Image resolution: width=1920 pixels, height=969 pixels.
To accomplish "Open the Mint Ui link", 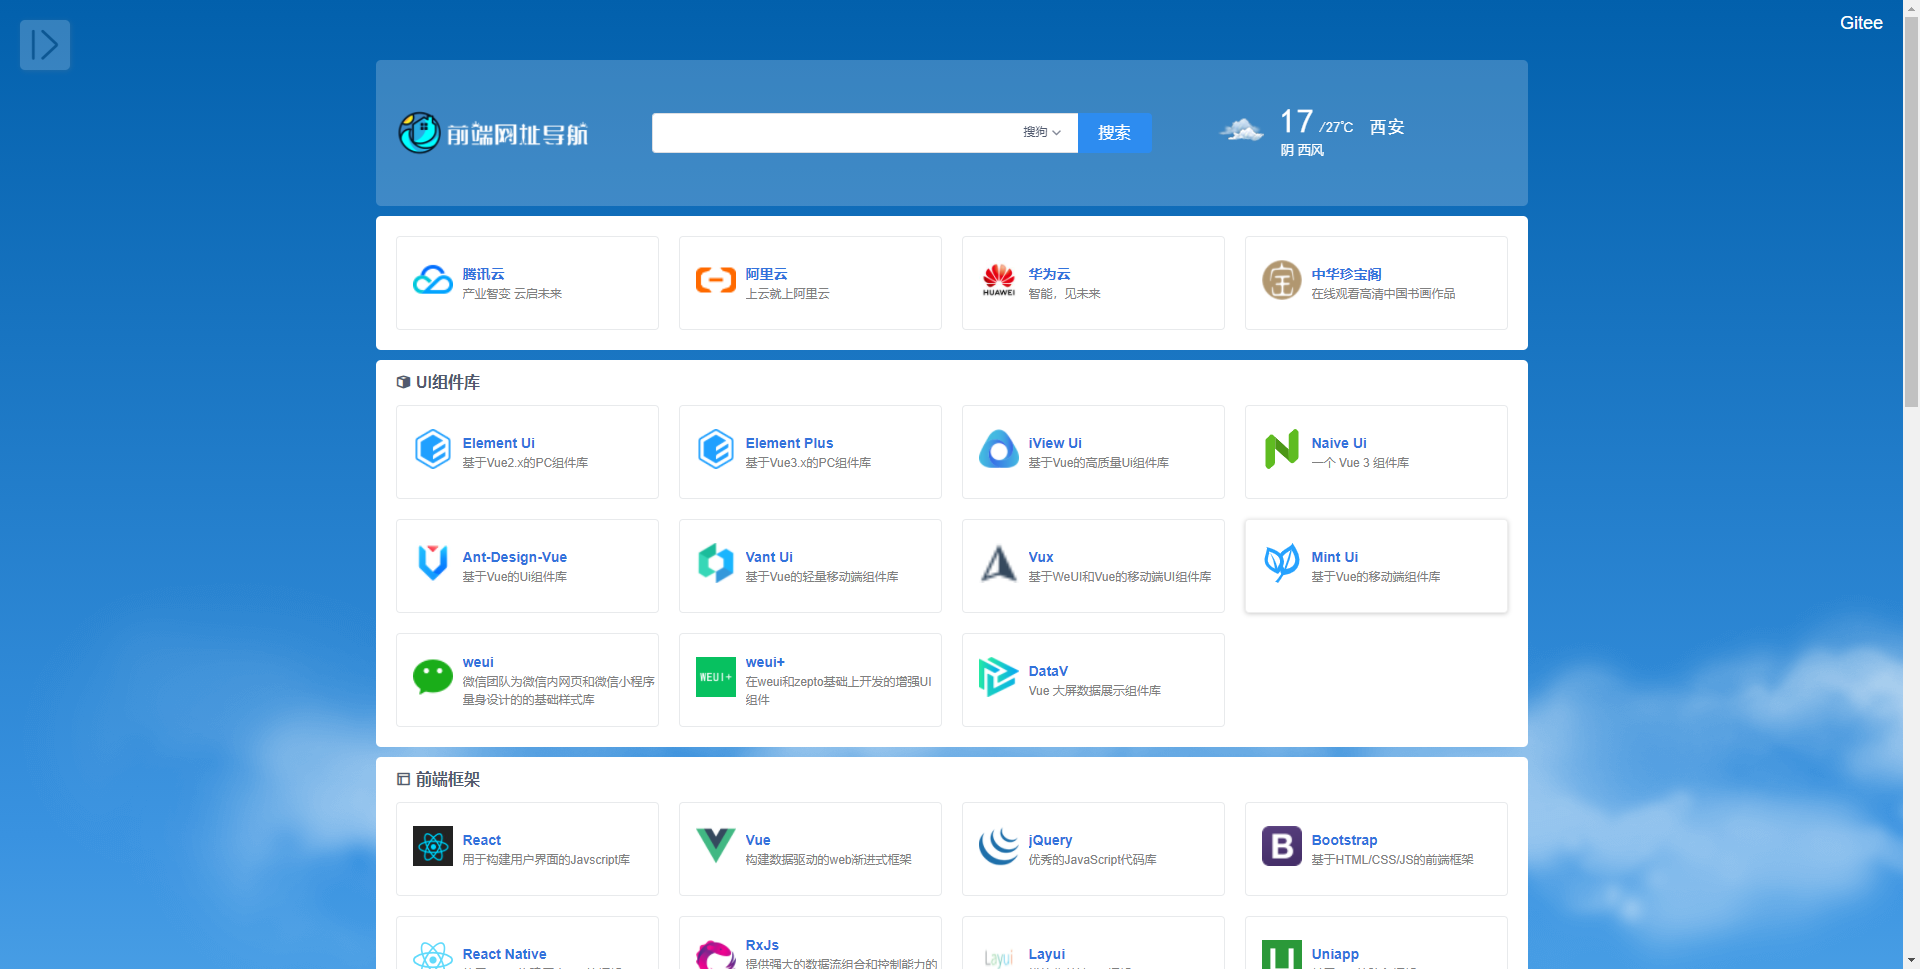I will click(x=1334, y=557).
